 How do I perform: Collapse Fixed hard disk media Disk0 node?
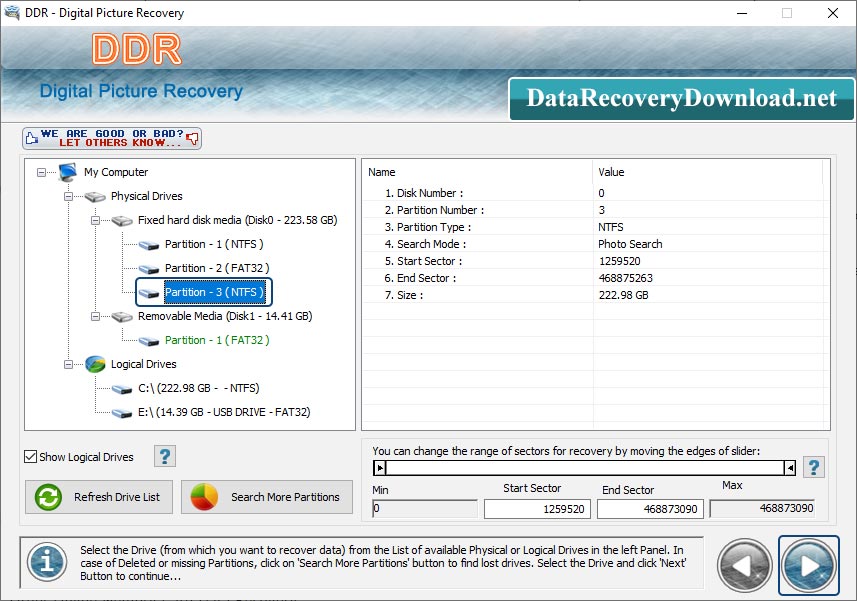pyautogui.click(x=95, y=221)
